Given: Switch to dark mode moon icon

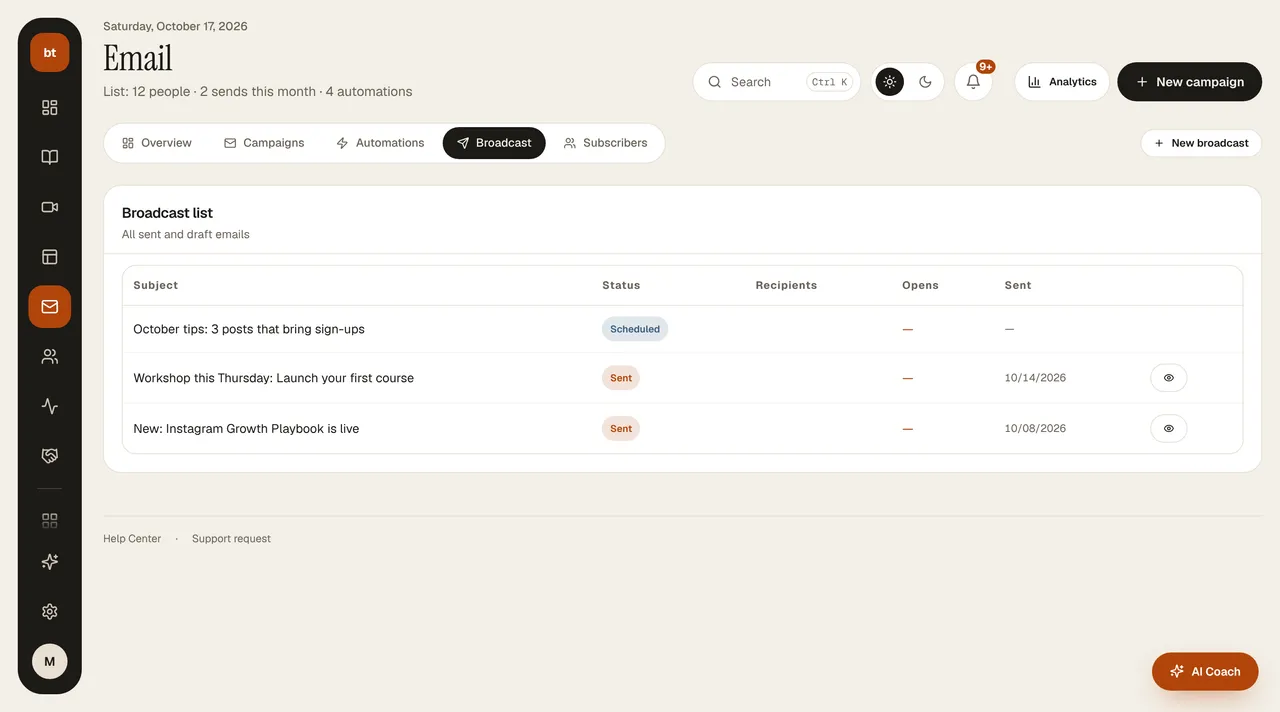Looking at the screenshot, I should 925,82.
